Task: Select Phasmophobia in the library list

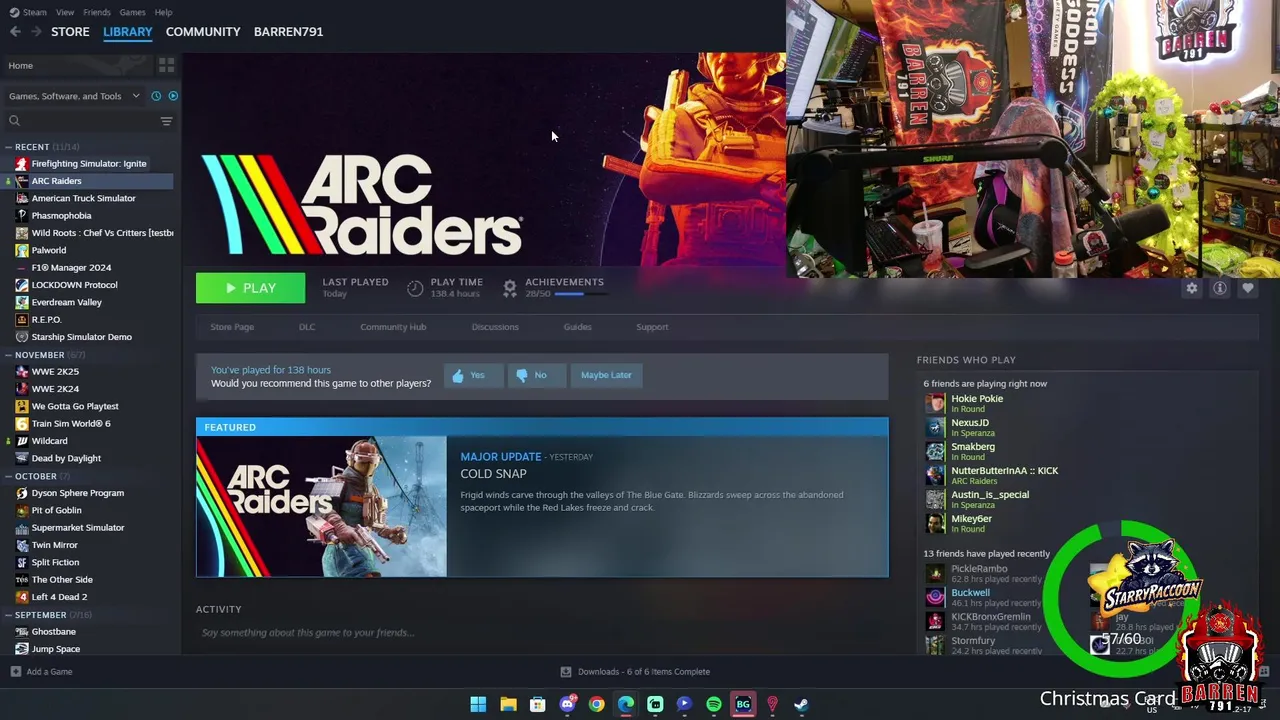Action: [61, 216]
